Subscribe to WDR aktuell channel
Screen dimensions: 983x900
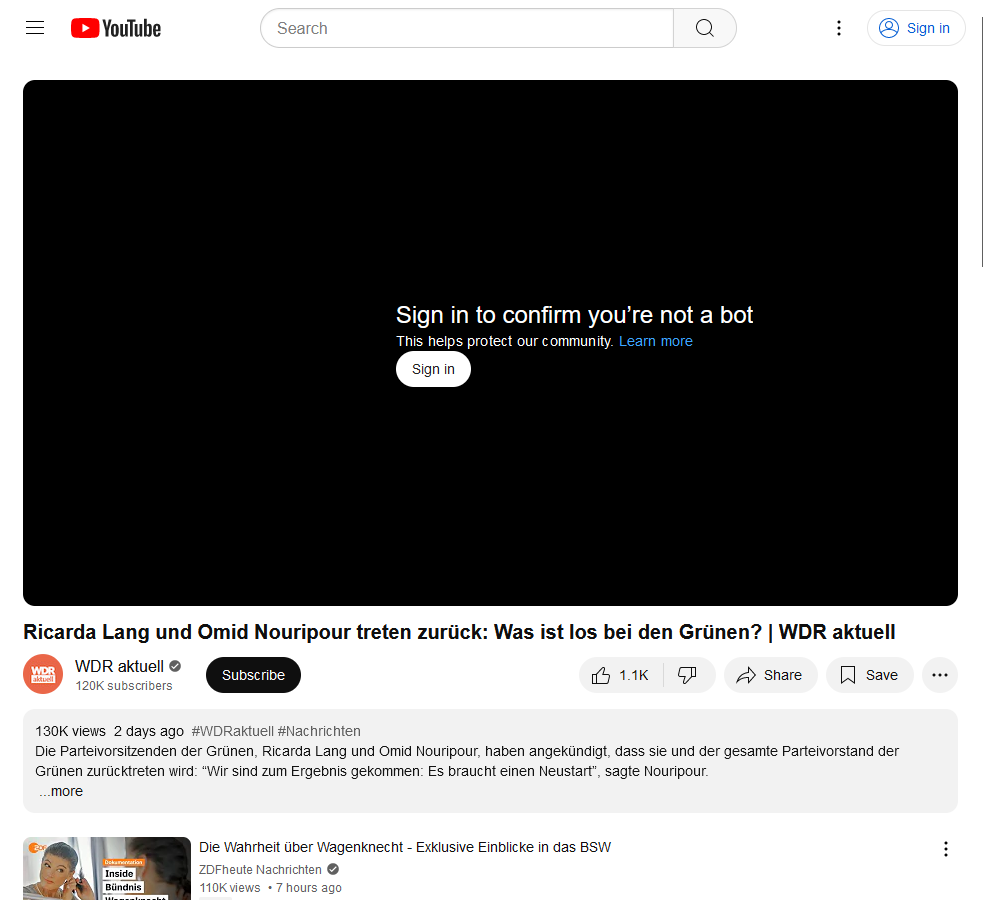coord(253,675)
